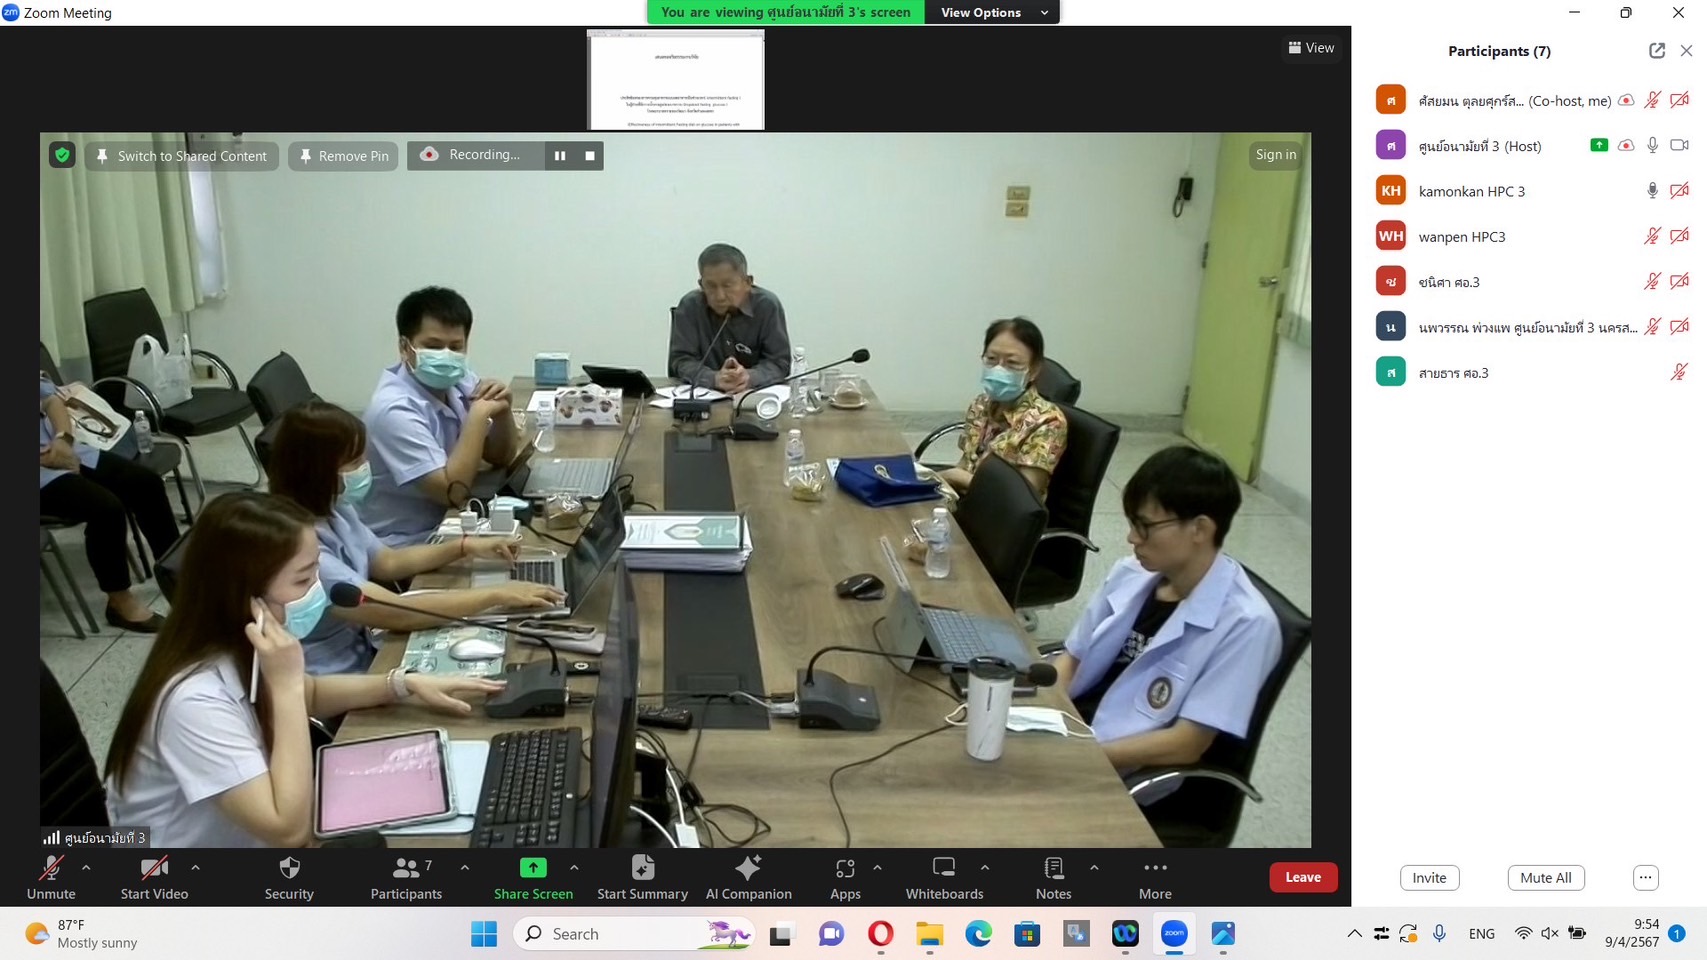
Task: Open the ellipsis menu beside Mute All
Action: (1645, 878)
